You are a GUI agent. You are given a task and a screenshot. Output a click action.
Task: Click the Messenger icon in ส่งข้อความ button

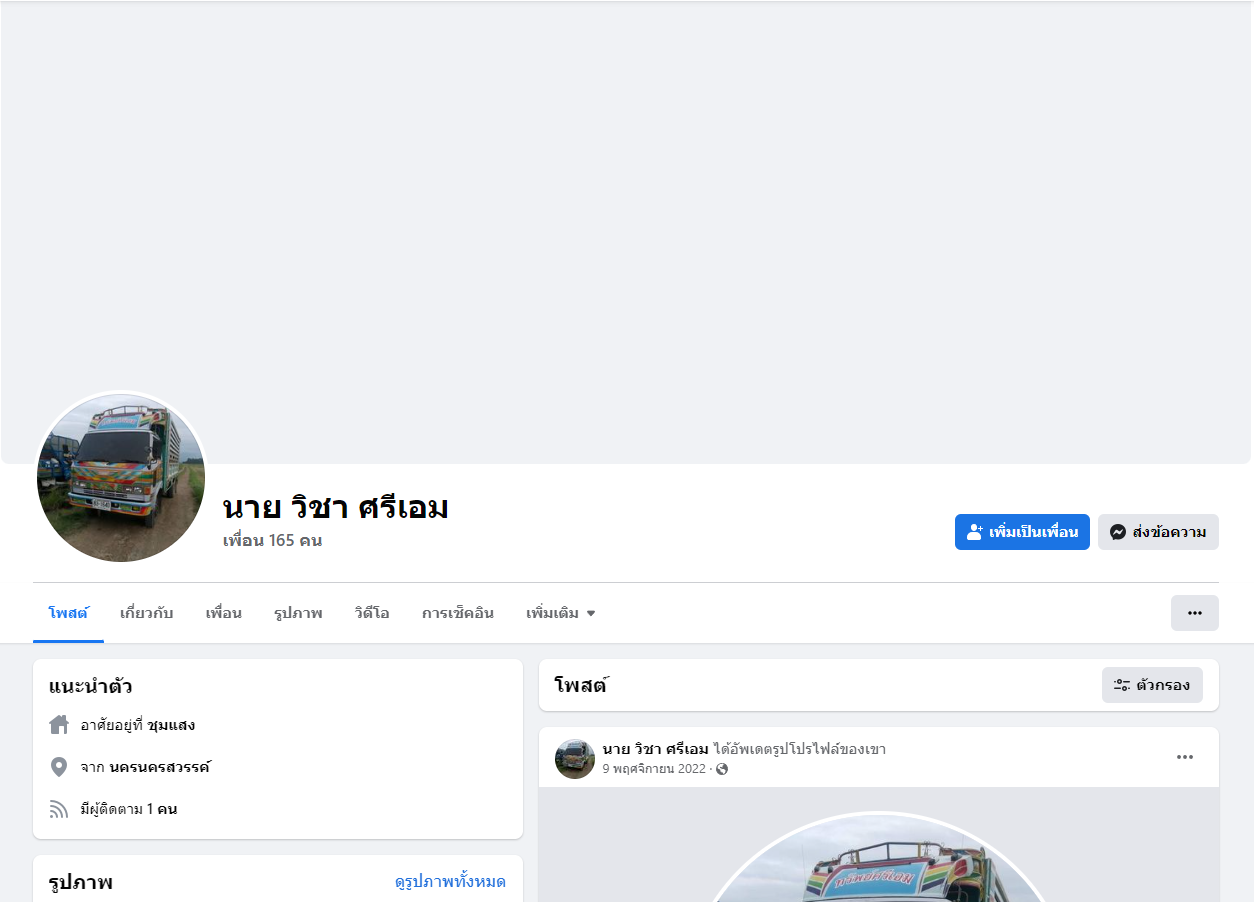click(x=1118, y=532)
